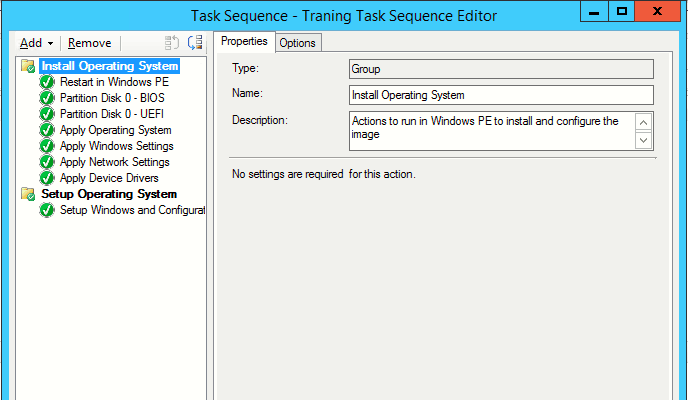Click the collapse all groups toolbar icon
The height and width of the screenshot is (400, 688).
click(195, 43)
